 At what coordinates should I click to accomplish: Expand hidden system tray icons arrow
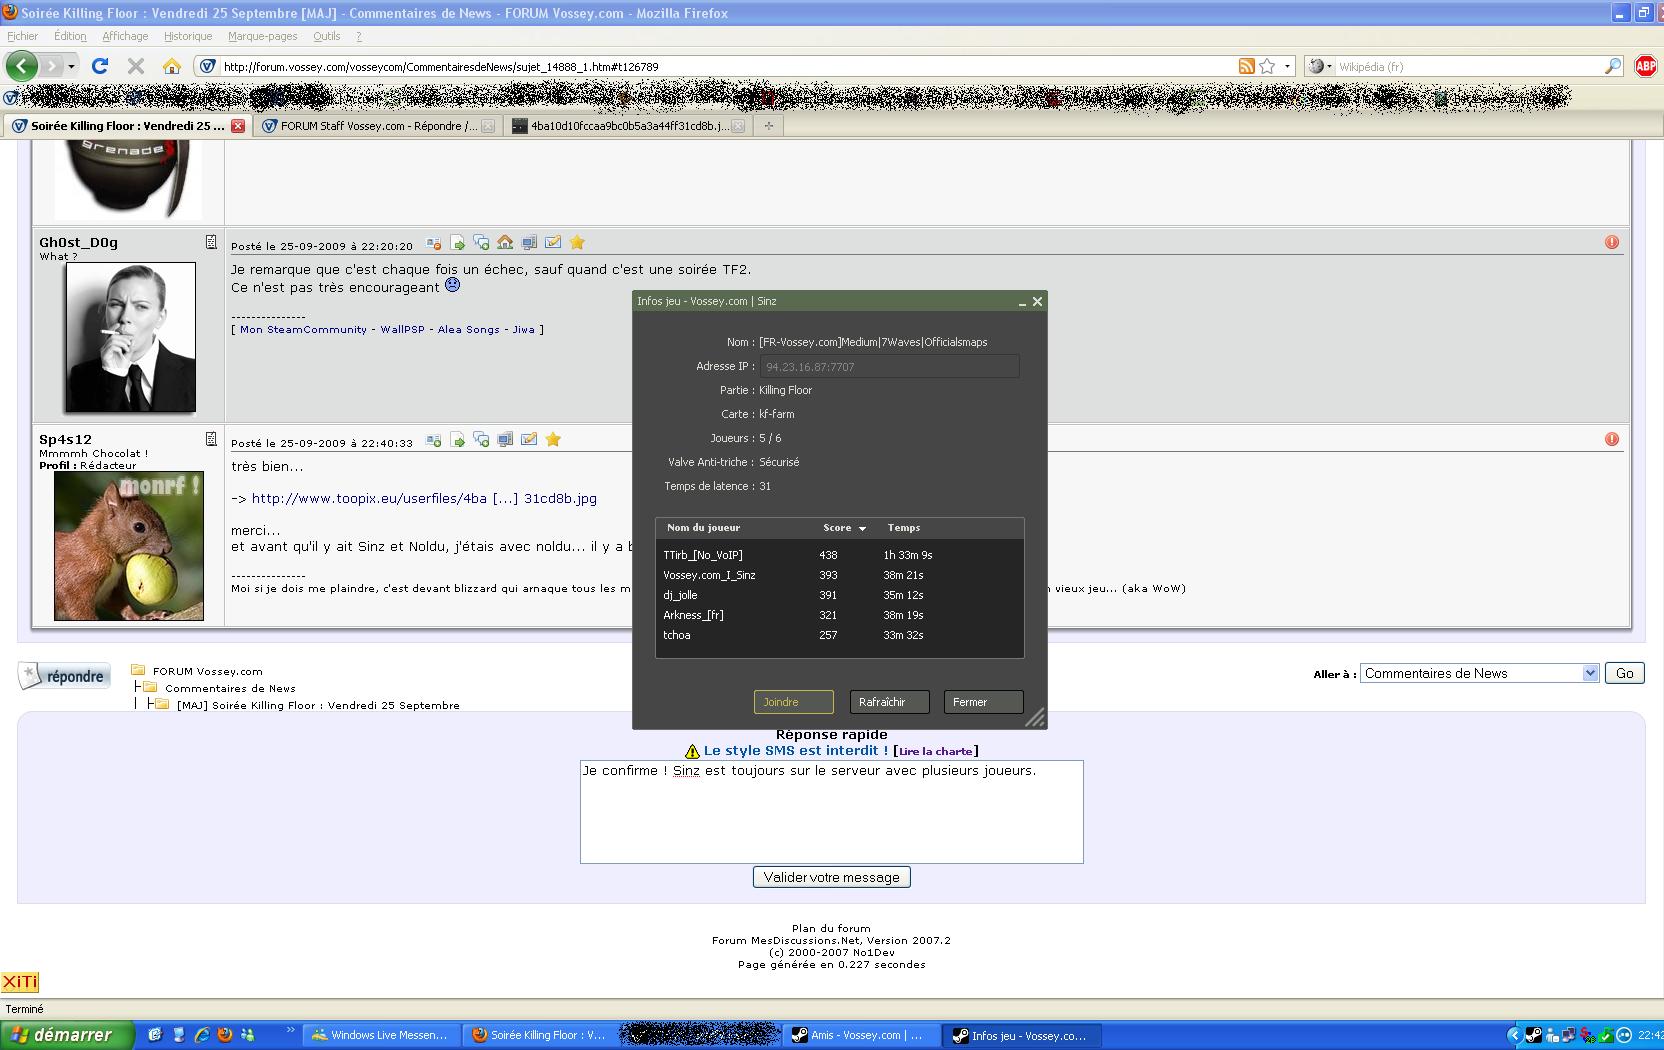click(x=1514, y=1036)
